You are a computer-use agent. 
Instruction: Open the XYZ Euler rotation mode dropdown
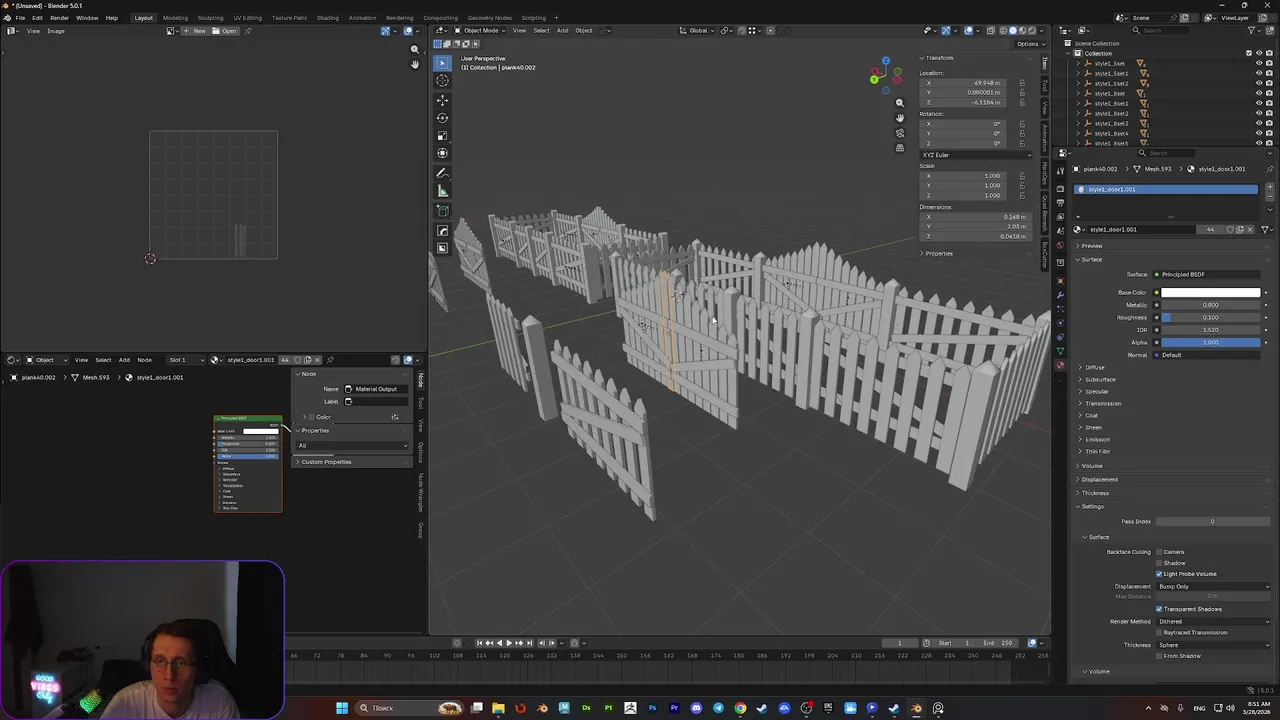click(975, 155)
